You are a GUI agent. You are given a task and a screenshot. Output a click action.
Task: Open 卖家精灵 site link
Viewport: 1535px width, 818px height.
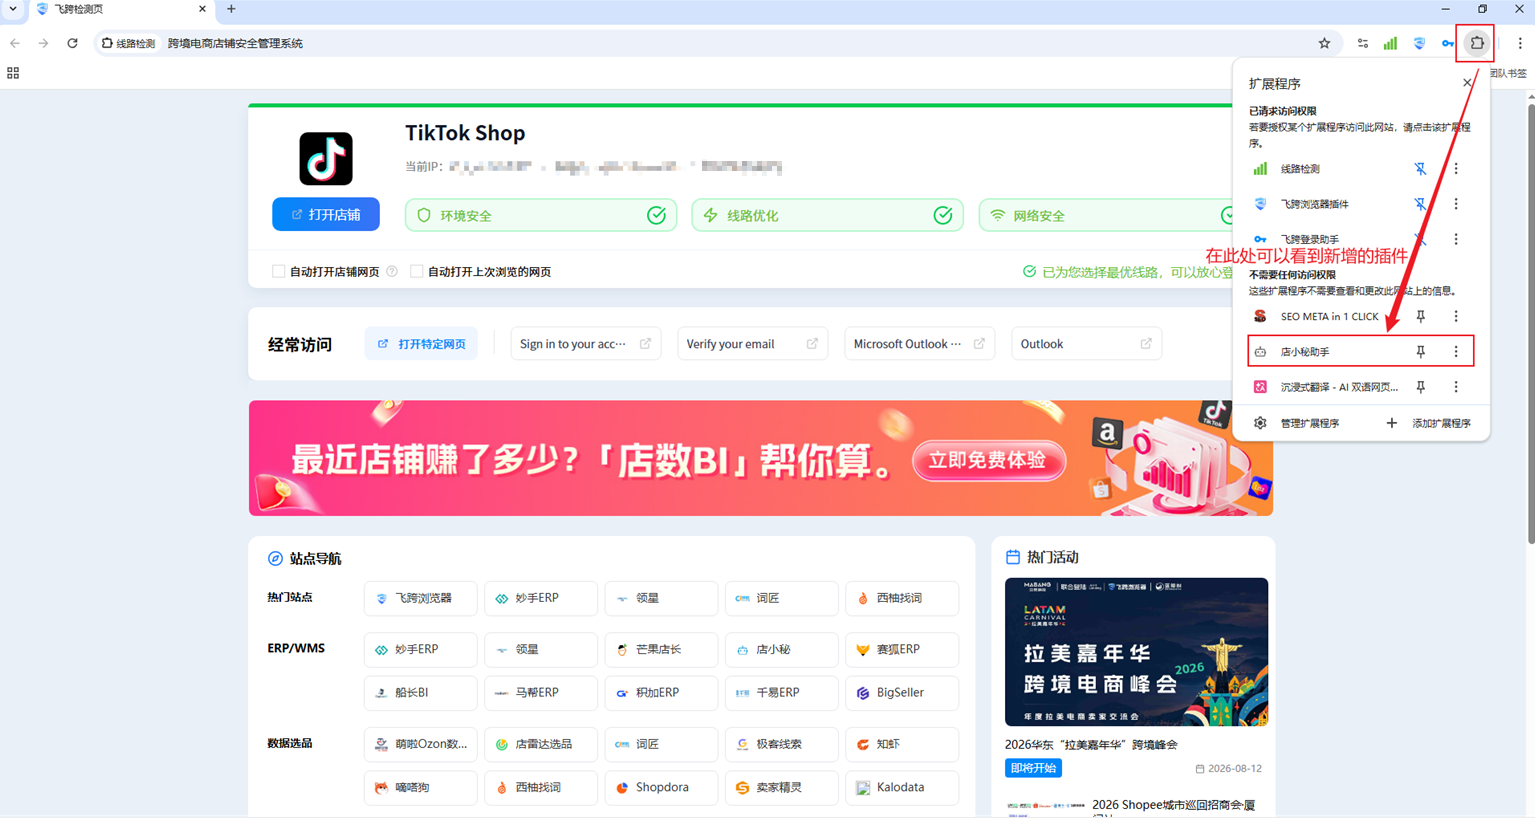781,787
